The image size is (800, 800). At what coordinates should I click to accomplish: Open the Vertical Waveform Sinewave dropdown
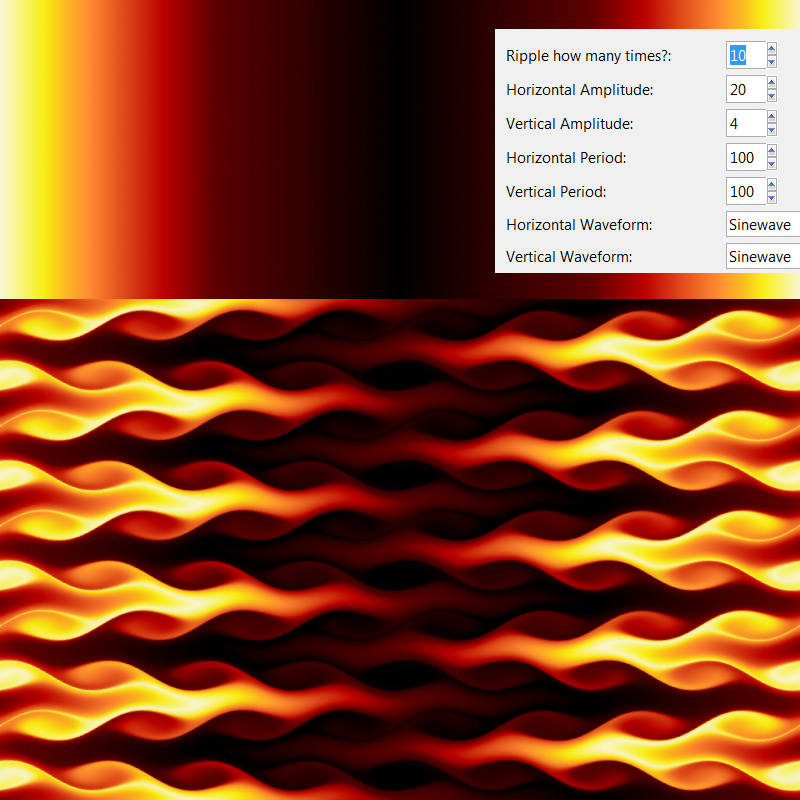click(763, 257)
